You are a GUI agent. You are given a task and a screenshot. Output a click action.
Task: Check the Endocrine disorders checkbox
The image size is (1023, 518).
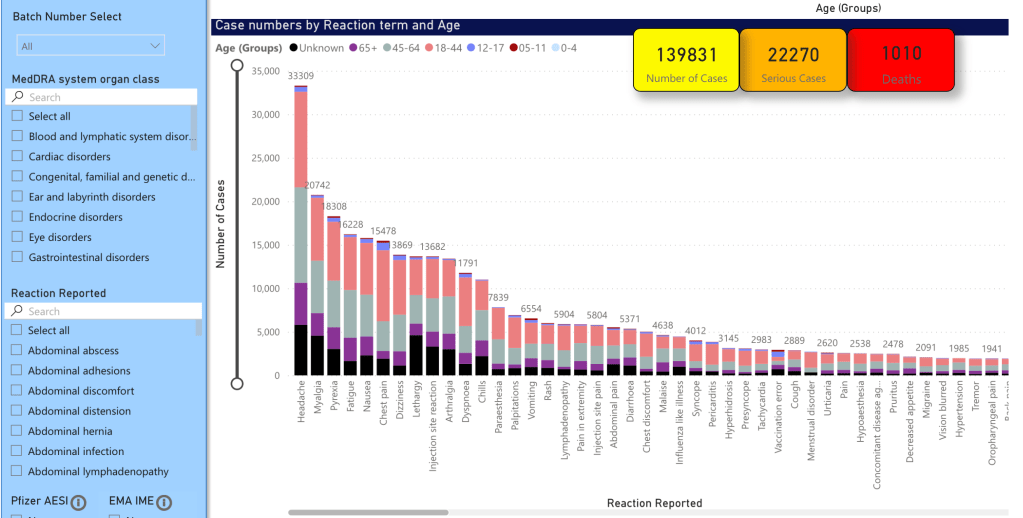coord(17,217)
